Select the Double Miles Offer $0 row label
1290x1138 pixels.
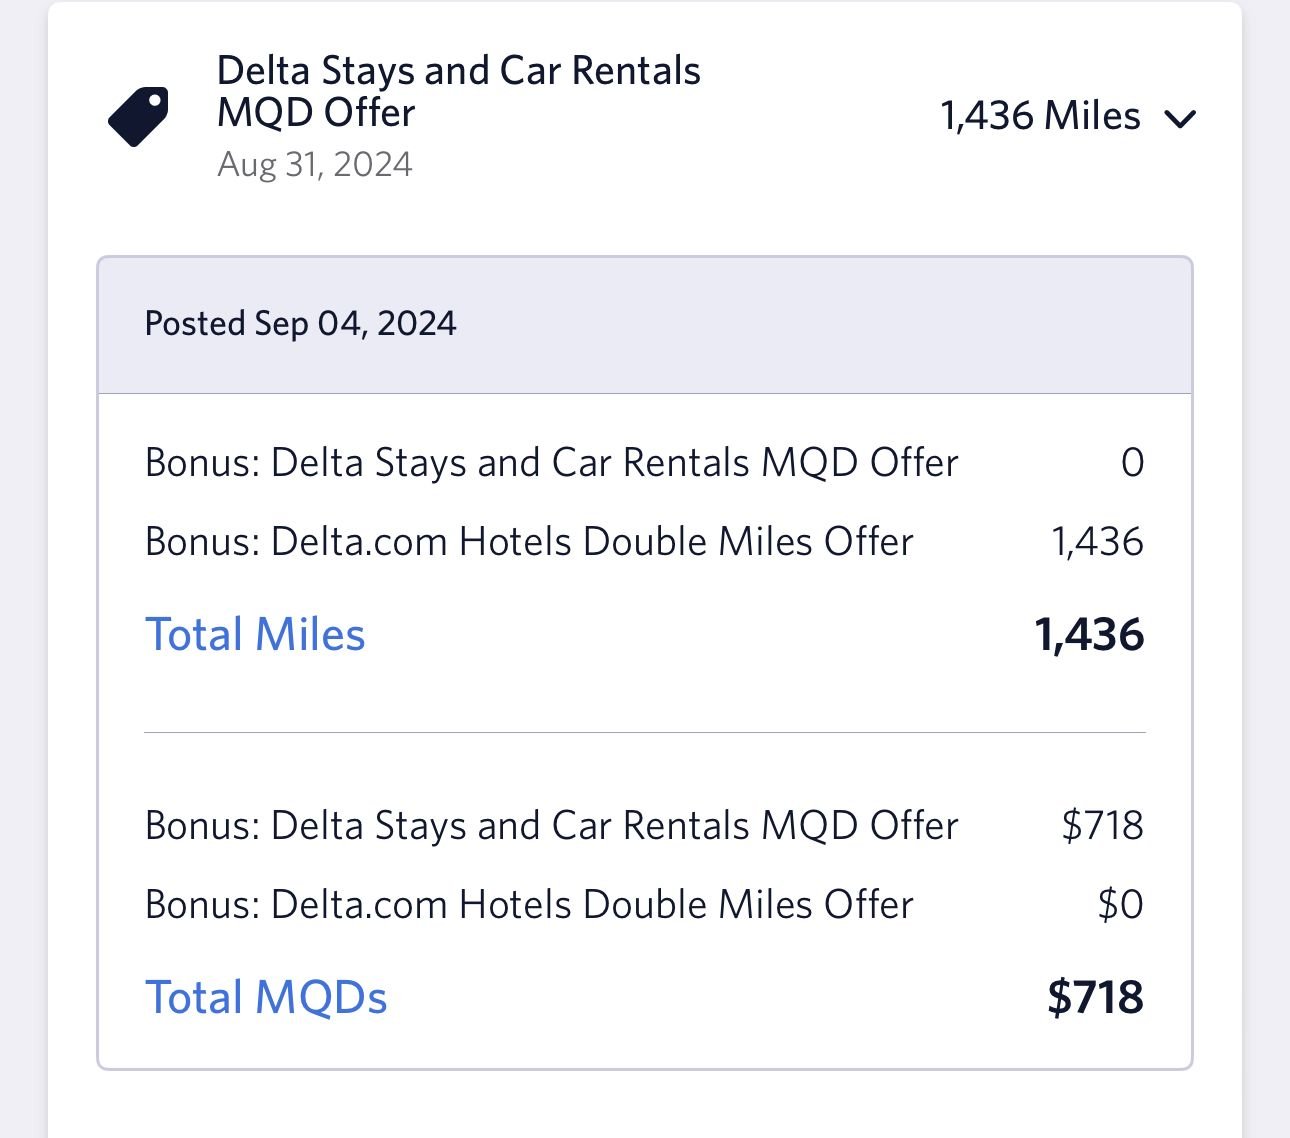(x=529, y=905)
